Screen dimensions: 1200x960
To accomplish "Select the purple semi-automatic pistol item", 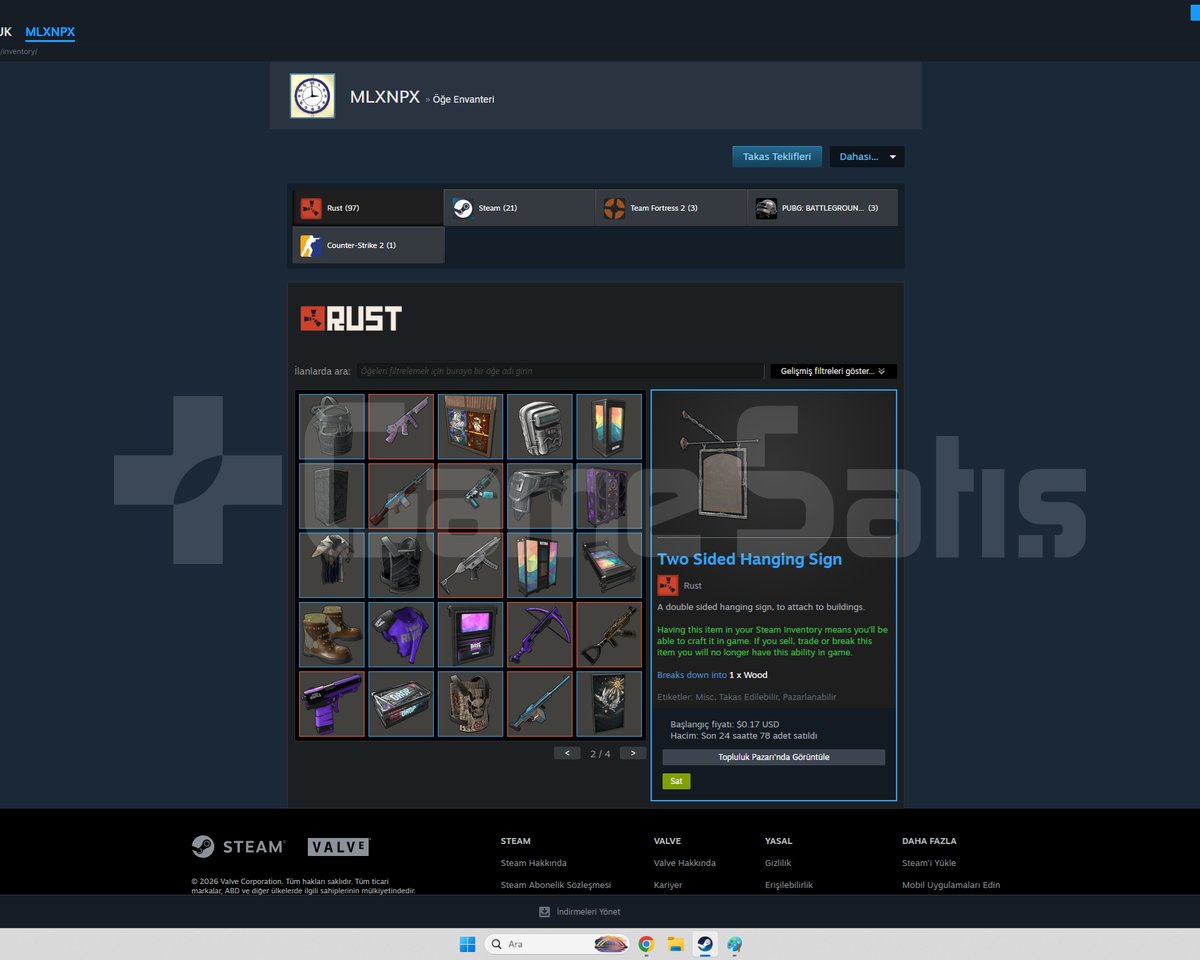I will coord(332,704).
